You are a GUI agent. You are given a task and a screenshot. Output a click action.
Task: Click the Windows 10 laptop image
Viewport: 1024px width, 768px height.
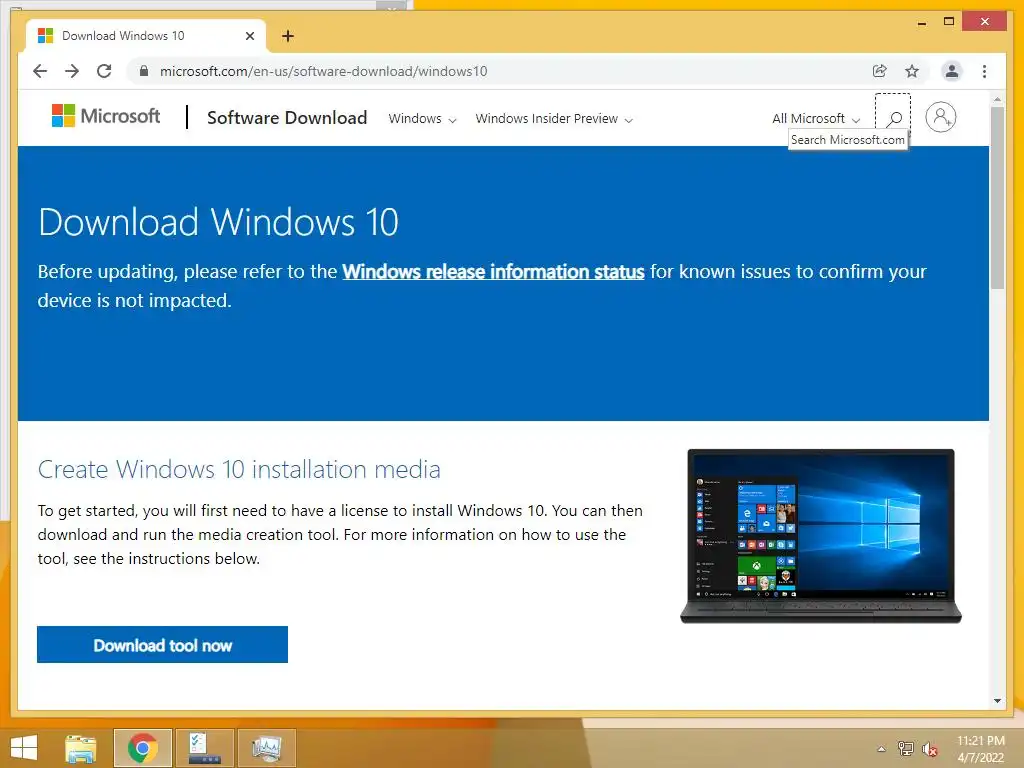pos(821,536)
